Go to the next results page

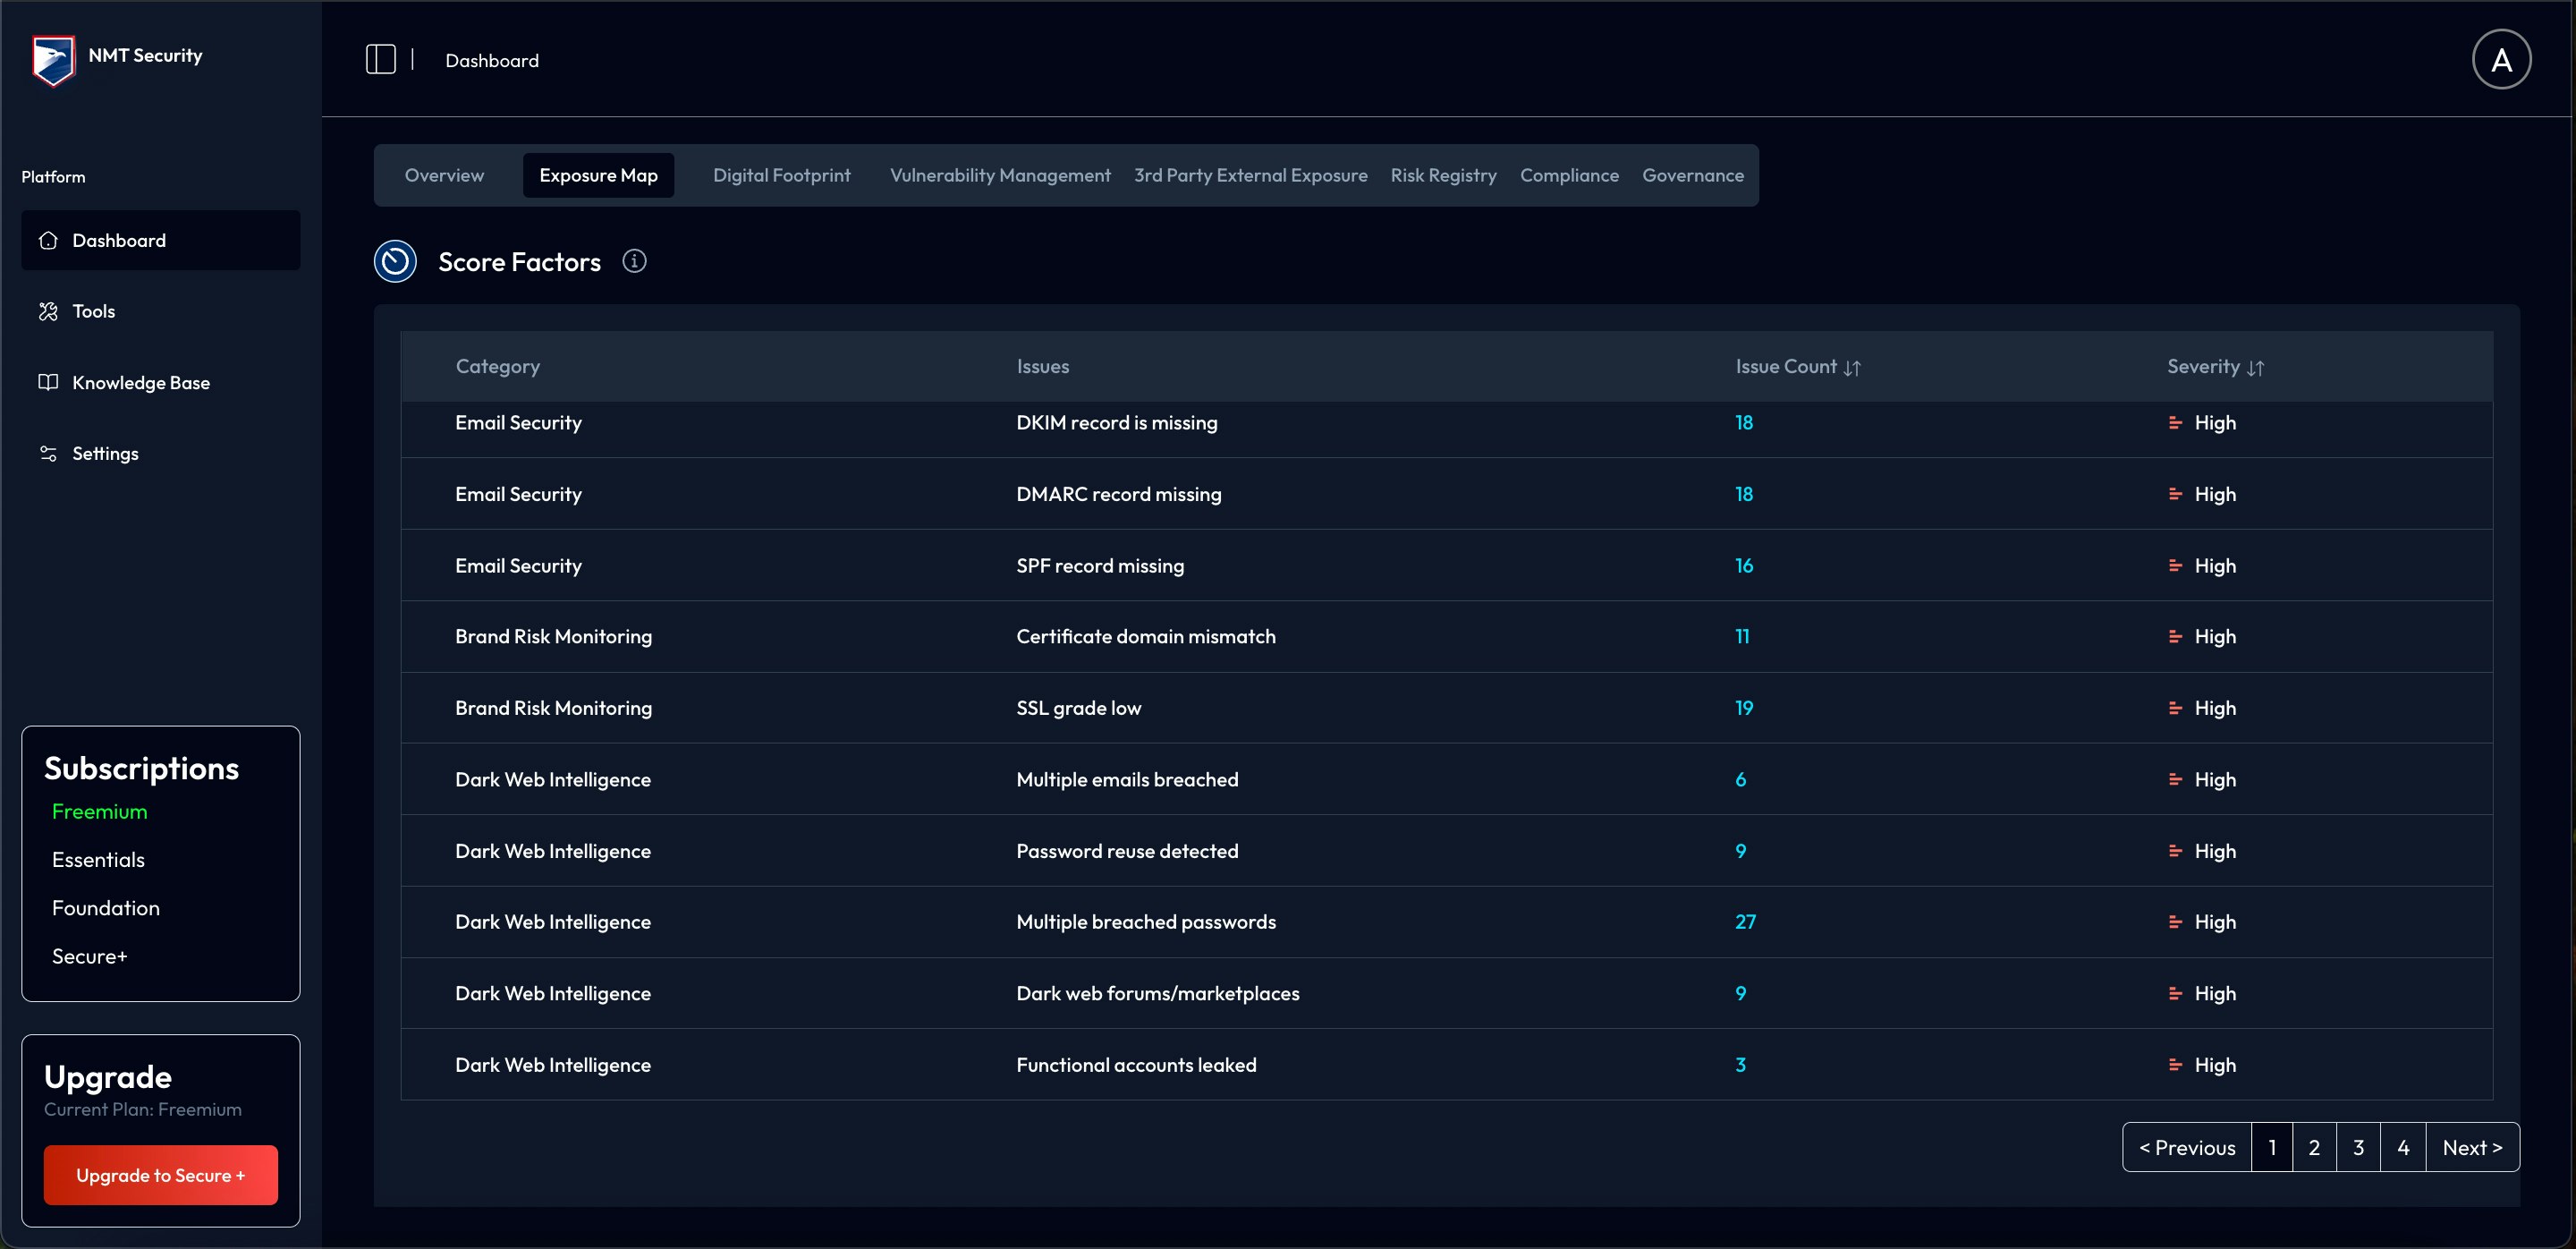click(x=2472, y=1147)
